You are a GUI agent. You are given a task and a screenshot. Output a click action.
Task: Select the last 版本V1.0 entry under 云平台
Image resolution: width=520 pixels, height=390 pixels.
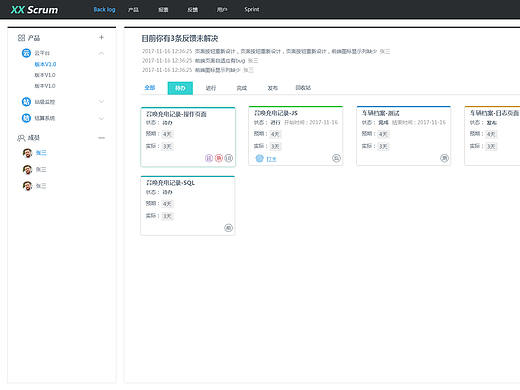[x=45, y=86]
